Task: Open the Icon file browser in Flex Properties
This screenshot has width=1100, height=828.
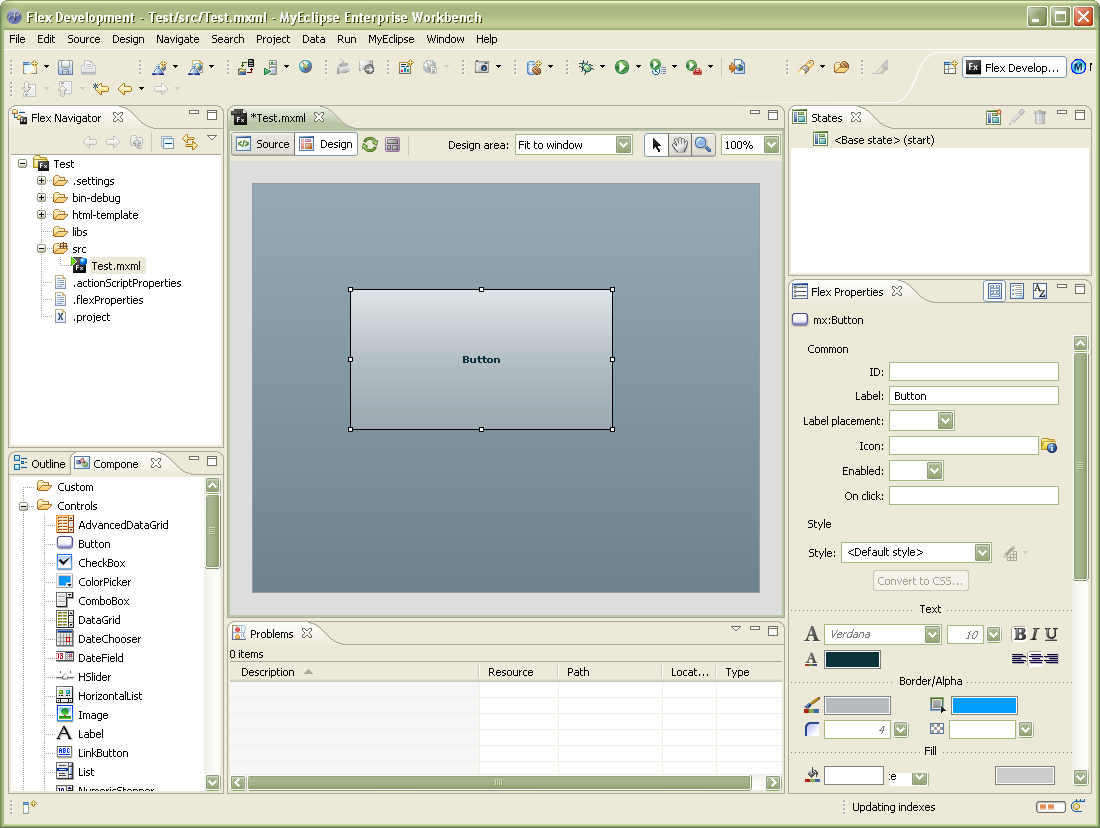Action: [1048, 445]
